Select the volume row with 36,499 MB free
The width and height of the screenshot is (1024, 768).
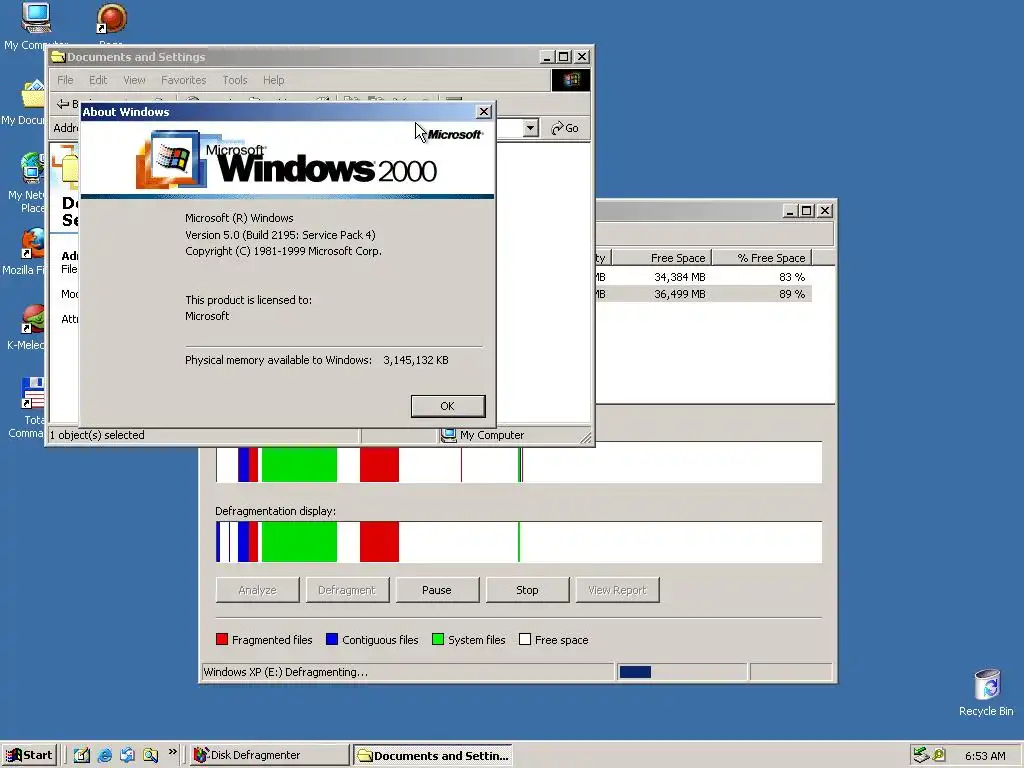704,294
